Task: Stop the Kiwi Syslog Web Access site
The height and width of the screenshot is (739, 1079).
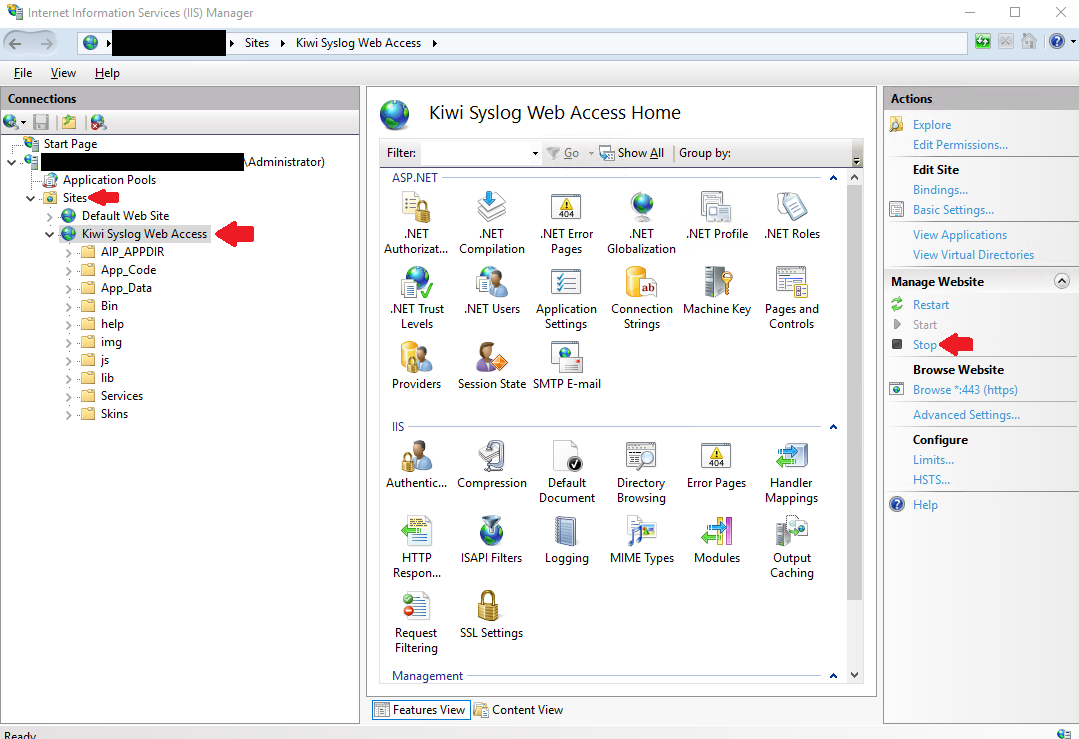Action: 924,344
